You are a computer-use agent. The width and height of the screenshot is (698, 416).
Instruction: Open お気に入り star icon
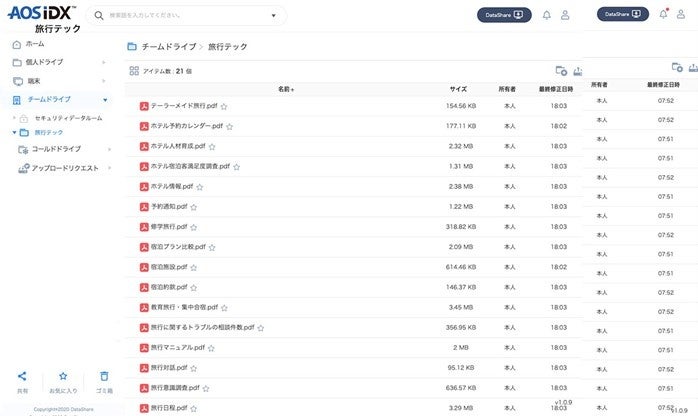coord(63,376)
